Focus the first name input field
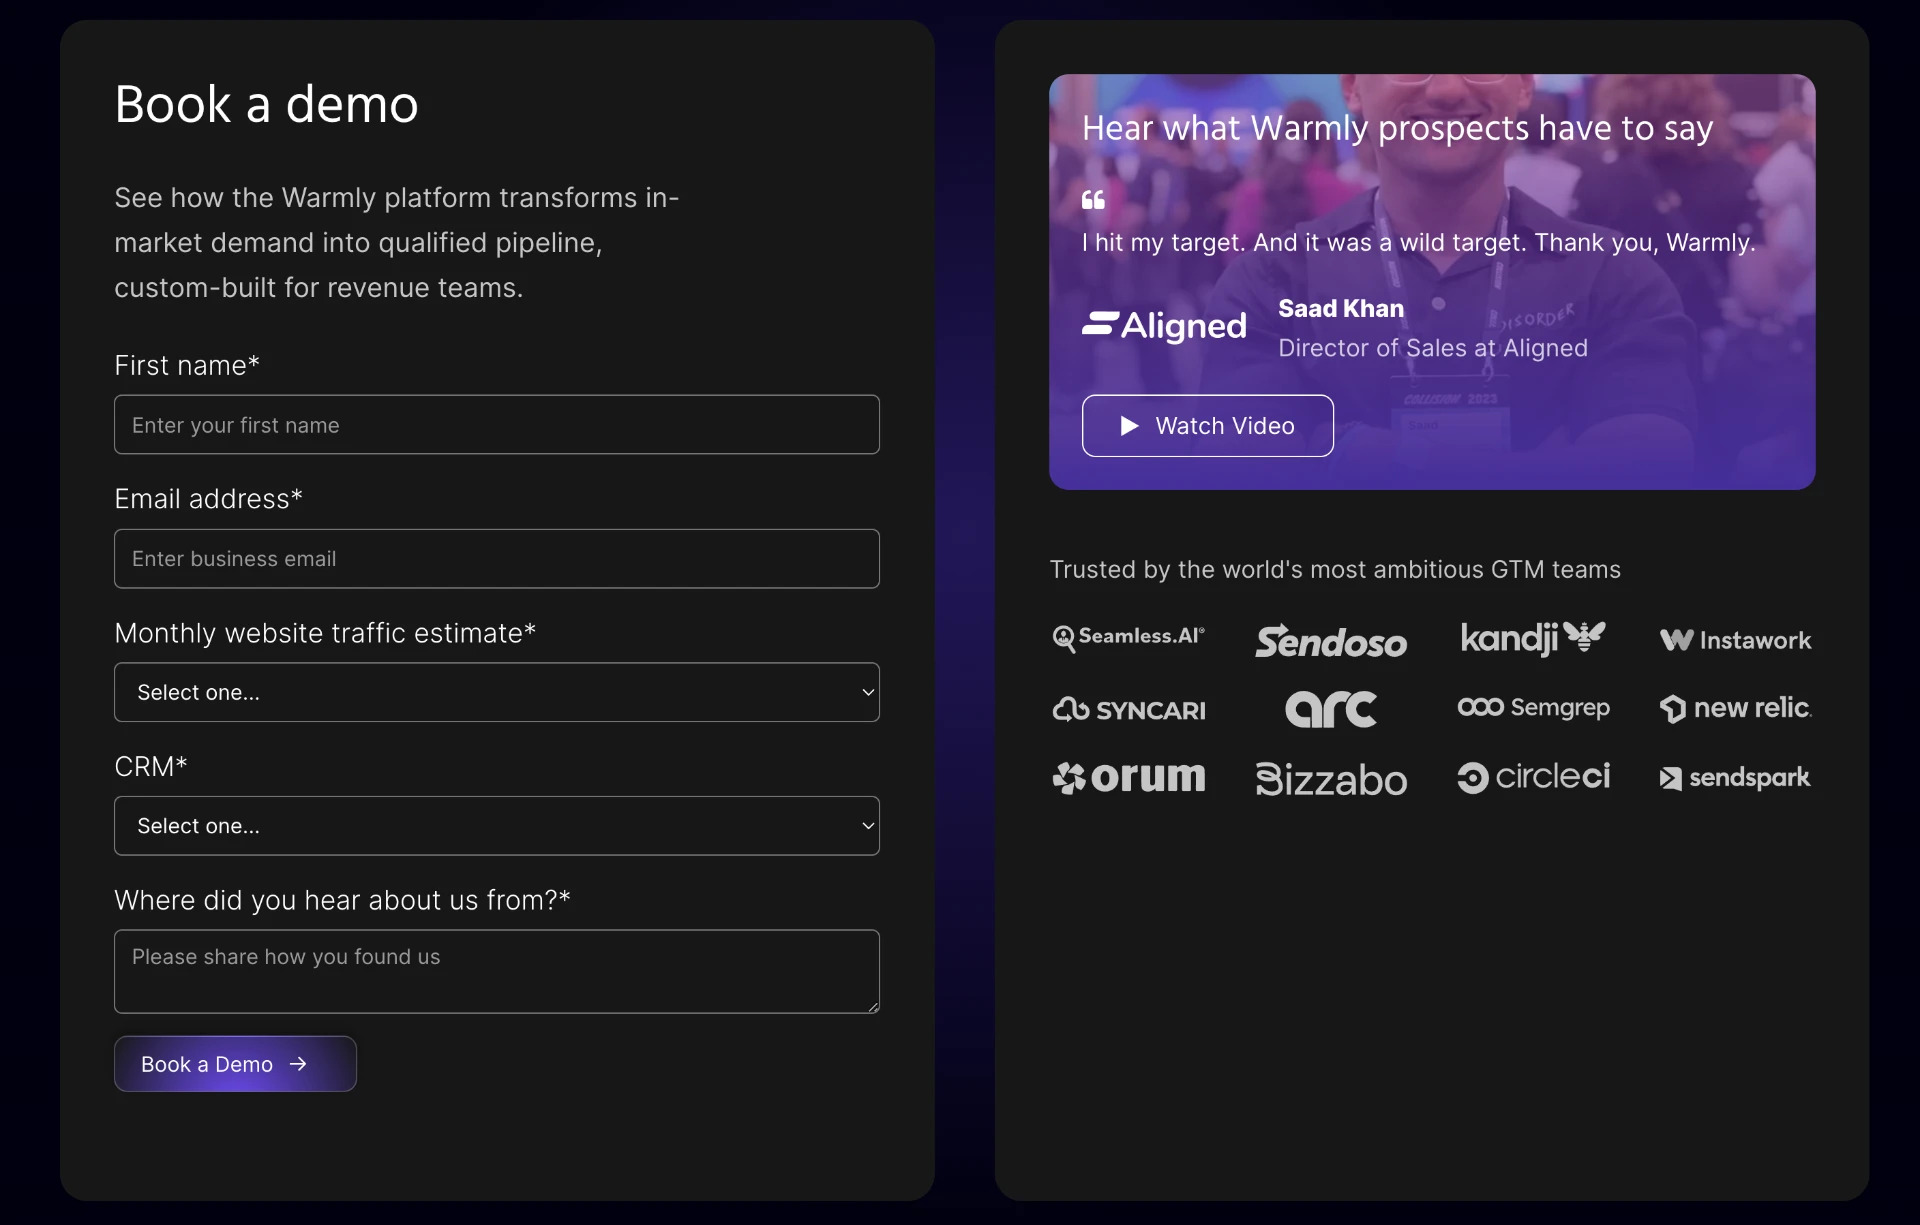The image size is (1920, 1225). click(x=496, y=425)
